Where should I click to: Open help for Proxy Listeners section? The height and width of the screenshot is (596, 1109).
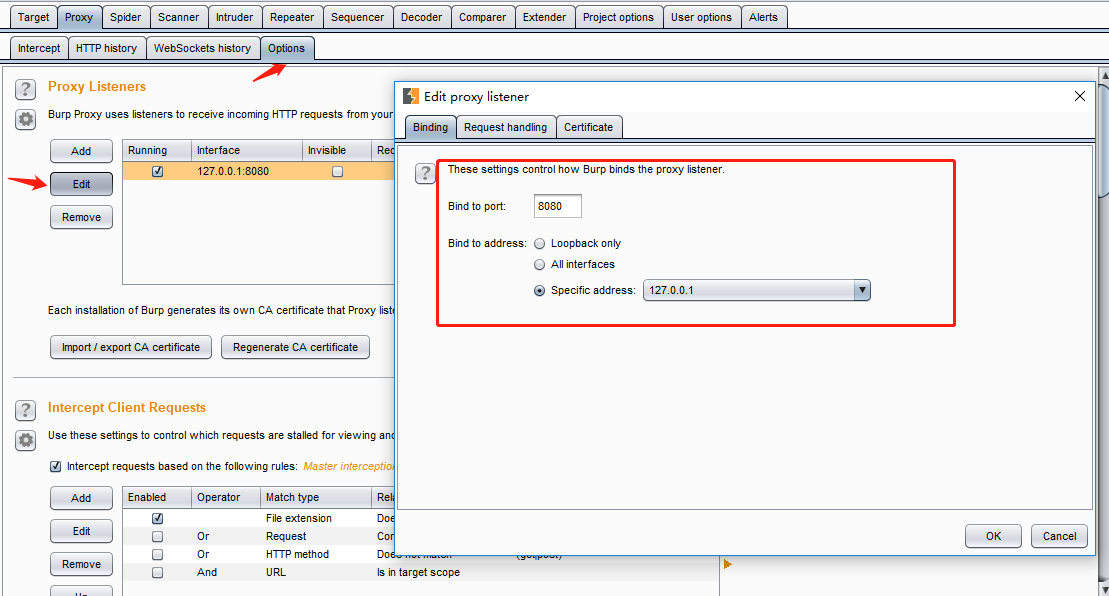[25, 89]
